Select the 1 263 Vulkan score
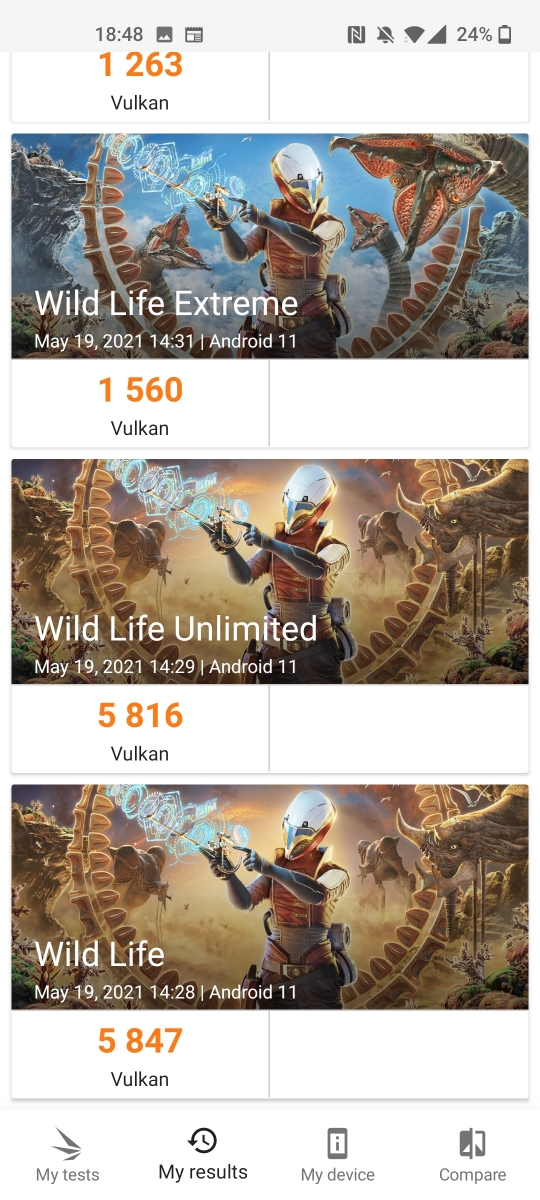Viewport: 540px width, 1200px height. 140,82
